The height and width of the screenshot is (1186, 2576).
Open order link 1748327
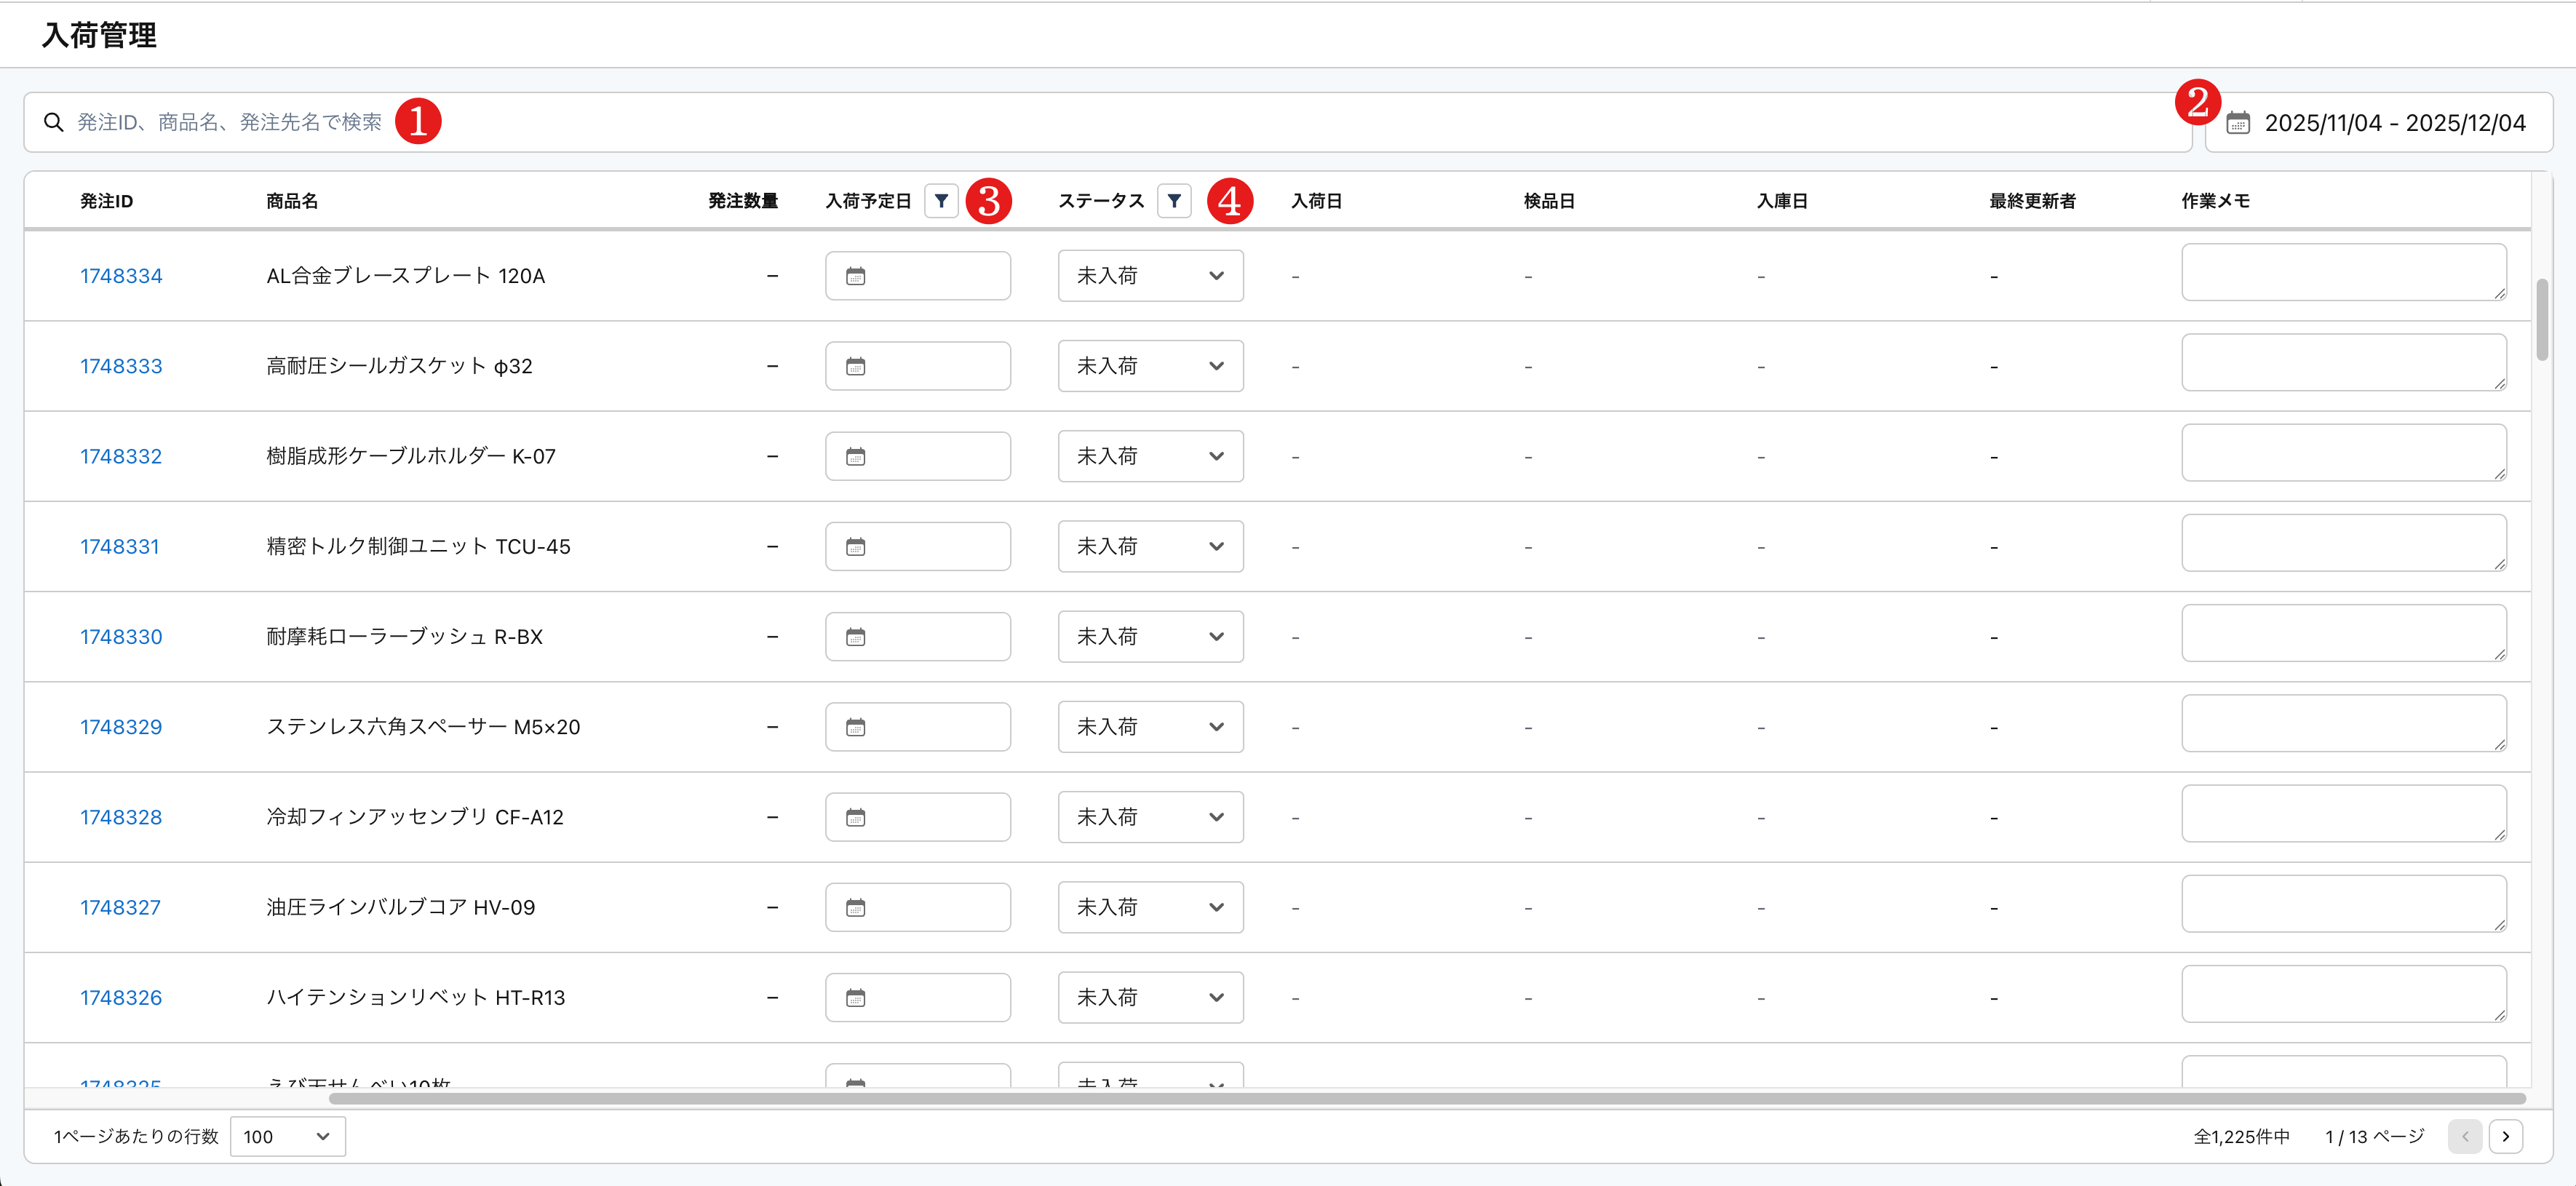(120, 908)
